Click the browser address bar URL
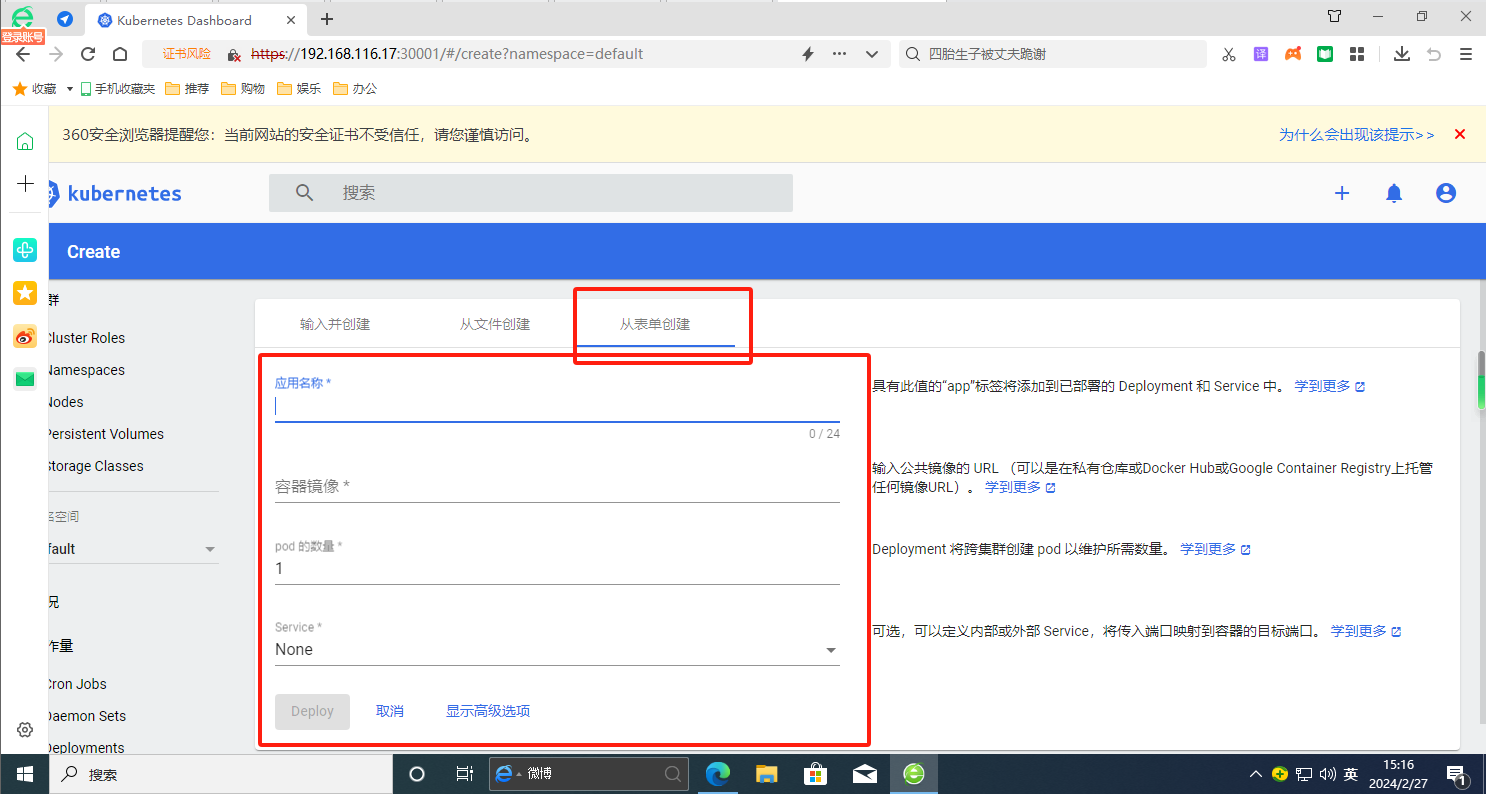The height and width of the screenshot is (794, 1486). [x=447, y=54]
